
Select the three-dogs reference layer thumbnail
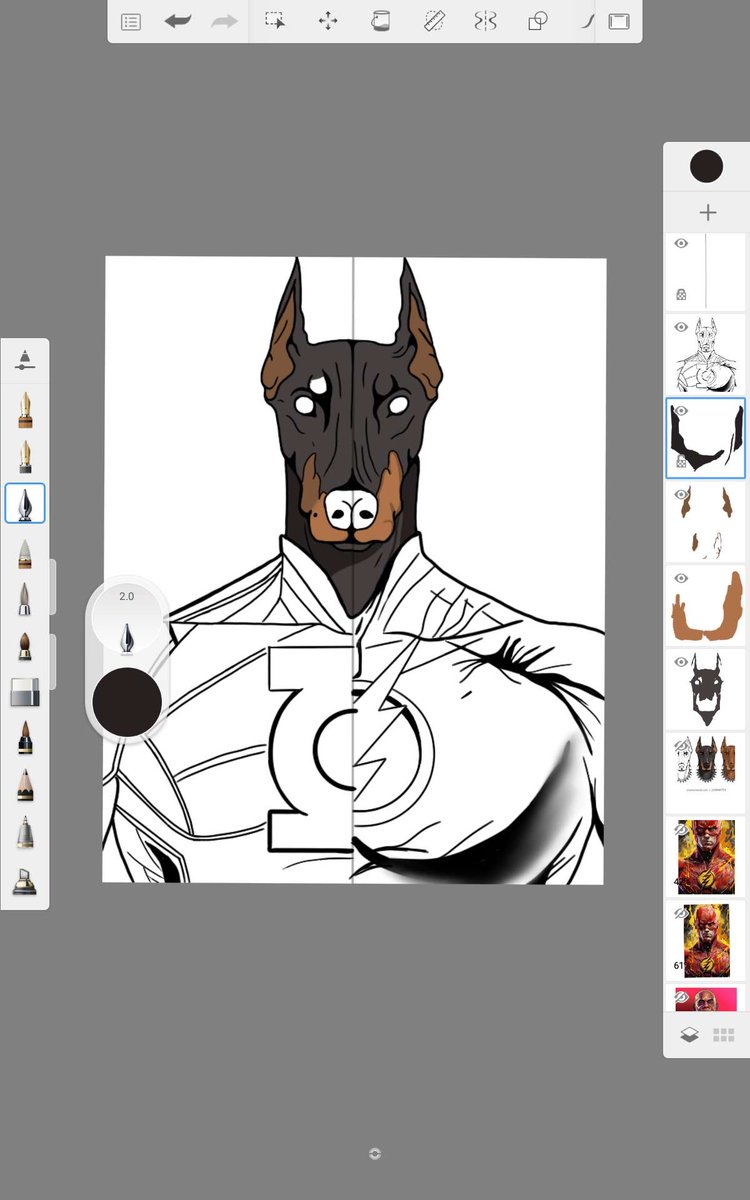pyautogui.click(x=707, y=773)
